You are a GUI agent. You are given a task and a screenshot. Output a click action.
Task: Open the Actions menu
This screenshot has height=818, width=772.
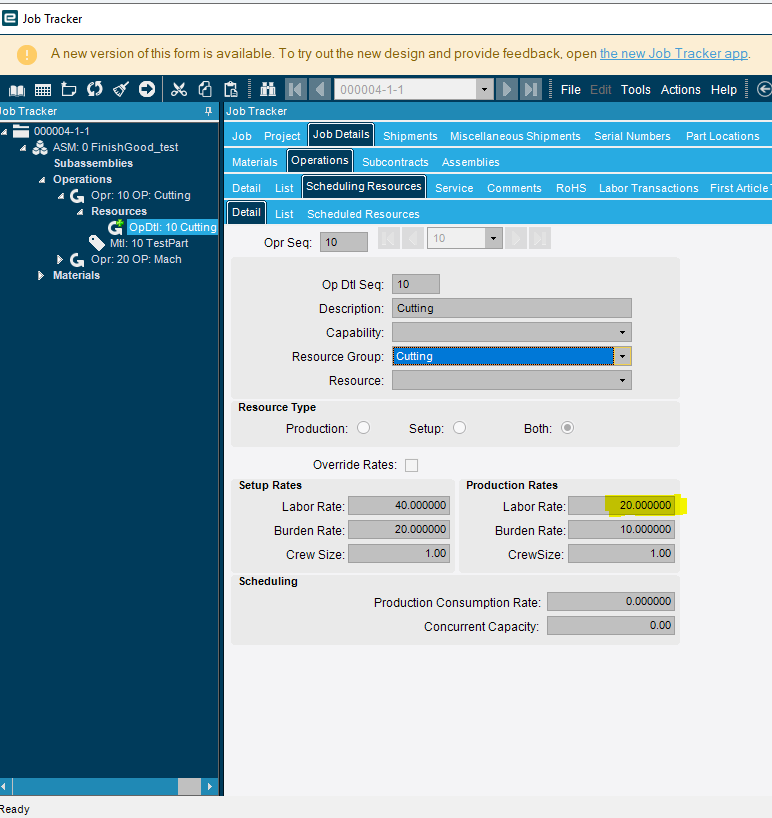point(681,90)
